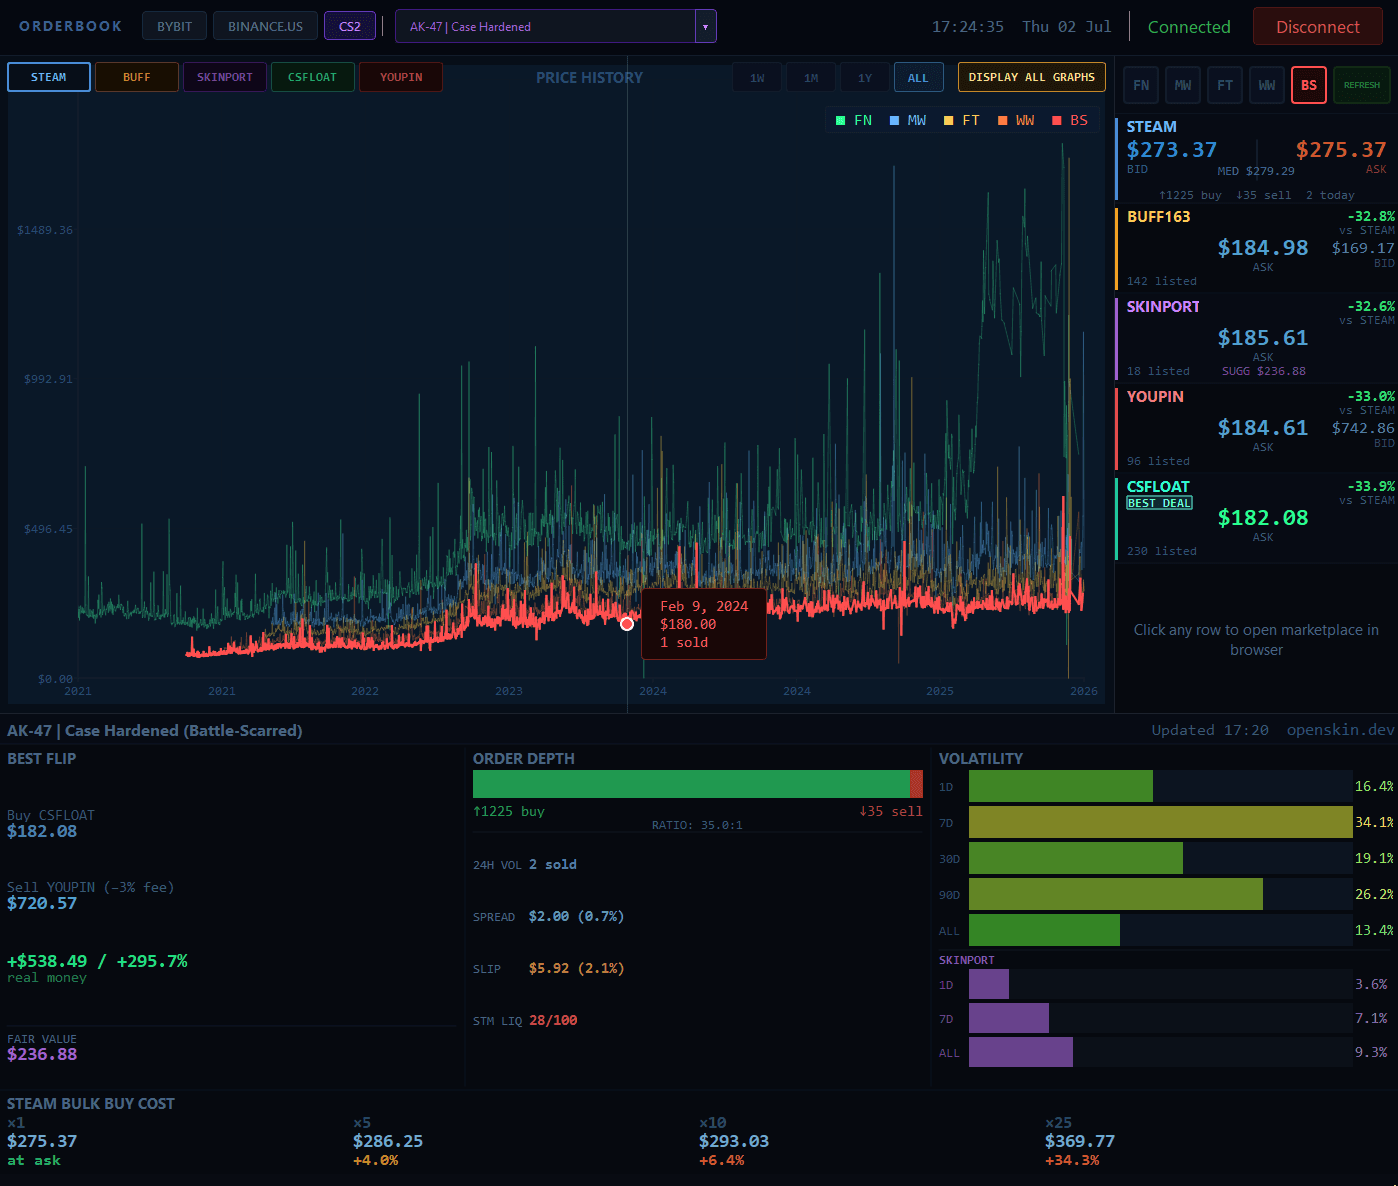The height and width of the screenshot is (1186, 1398).
Task: Toggle MW series in chart legend
Action: click(x=908, y=120)
